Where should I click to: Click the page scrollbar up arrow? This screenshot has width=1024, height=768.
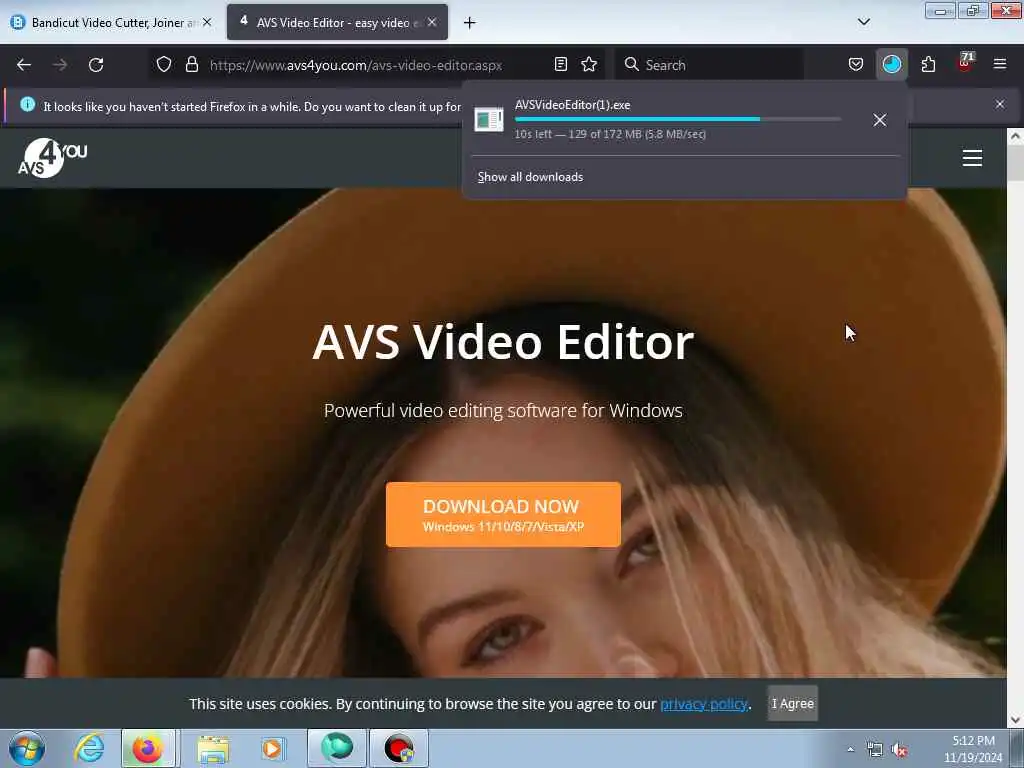point(1015,136)
